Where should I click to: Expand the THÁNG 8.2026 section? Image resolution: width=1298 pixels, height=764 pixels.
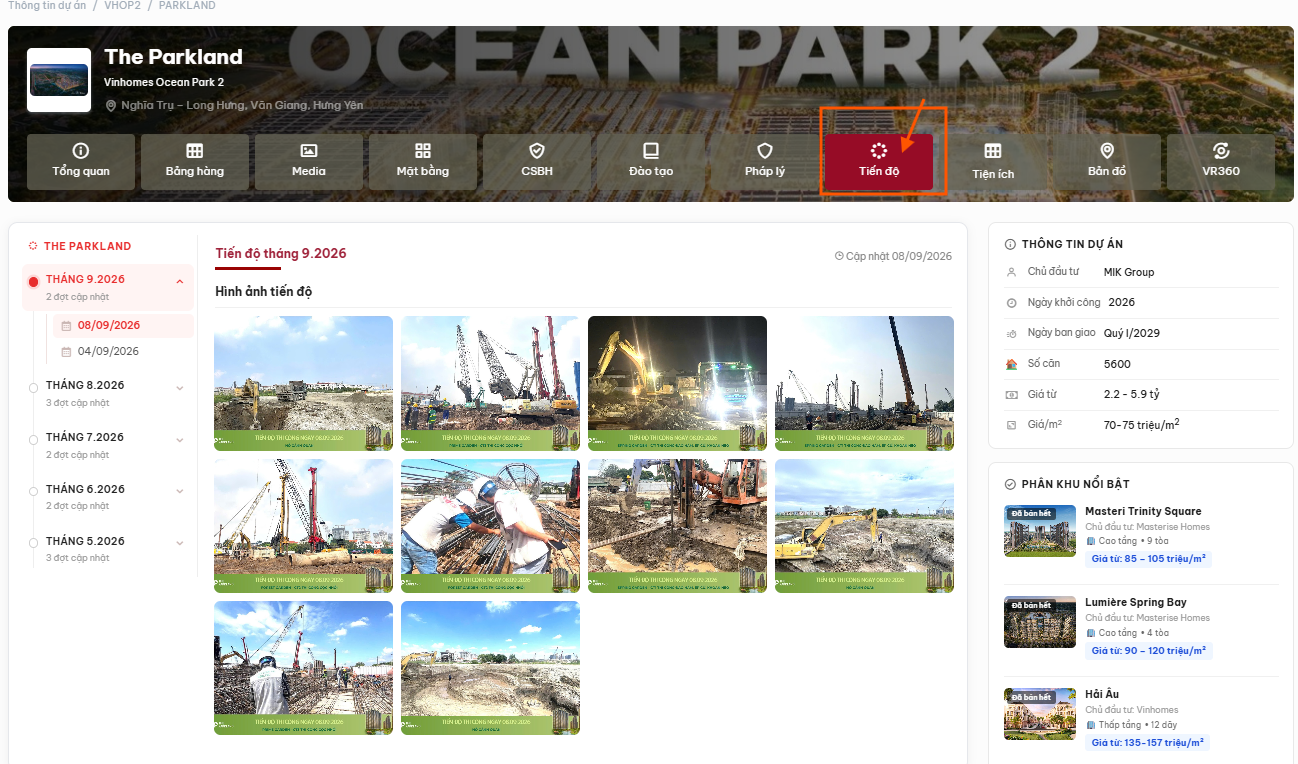point(108,392)
